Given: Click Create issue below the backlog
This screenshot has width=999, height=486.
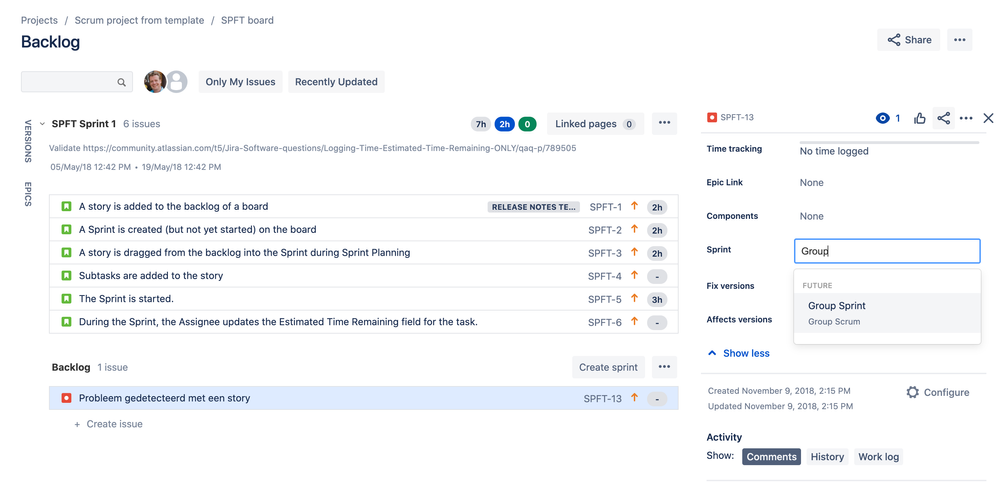Looking at the screenshot, I should coord(108,424).
